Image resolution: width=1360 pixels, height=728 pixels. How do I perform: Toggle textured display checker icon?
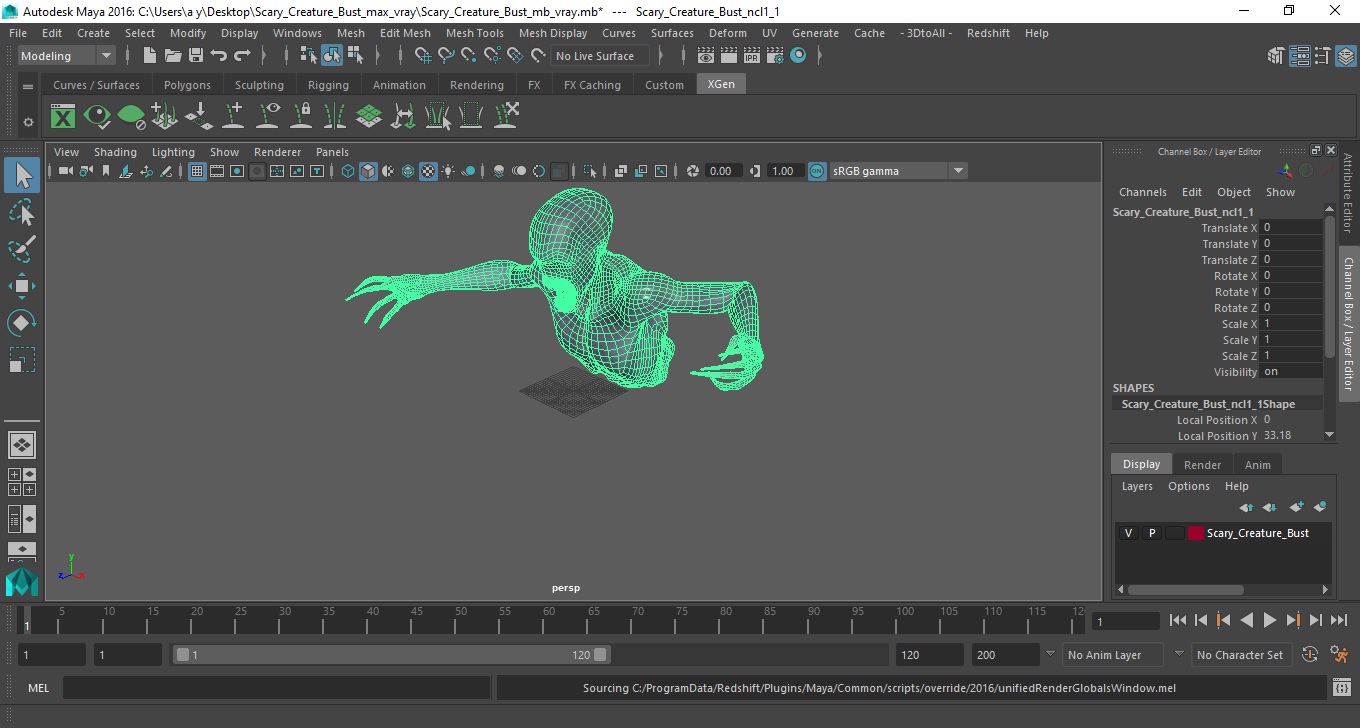click(x=428, y=171)
